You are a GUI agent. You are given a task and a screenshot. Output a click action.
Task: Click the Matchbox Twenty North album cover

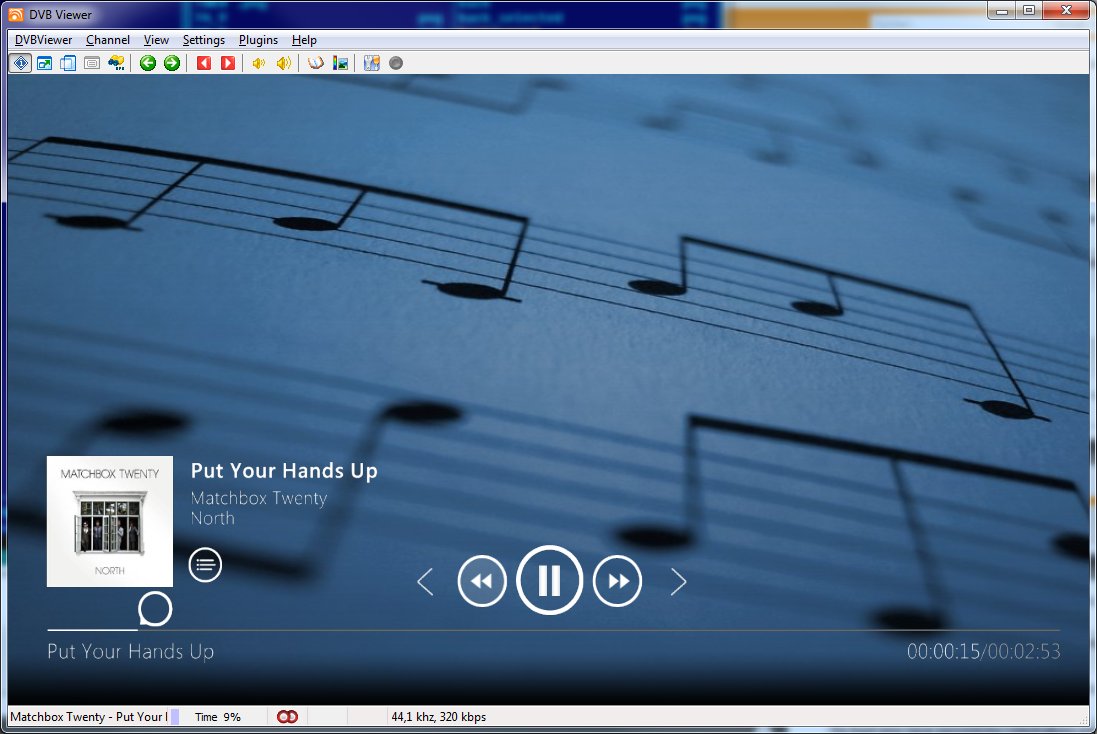110,521
